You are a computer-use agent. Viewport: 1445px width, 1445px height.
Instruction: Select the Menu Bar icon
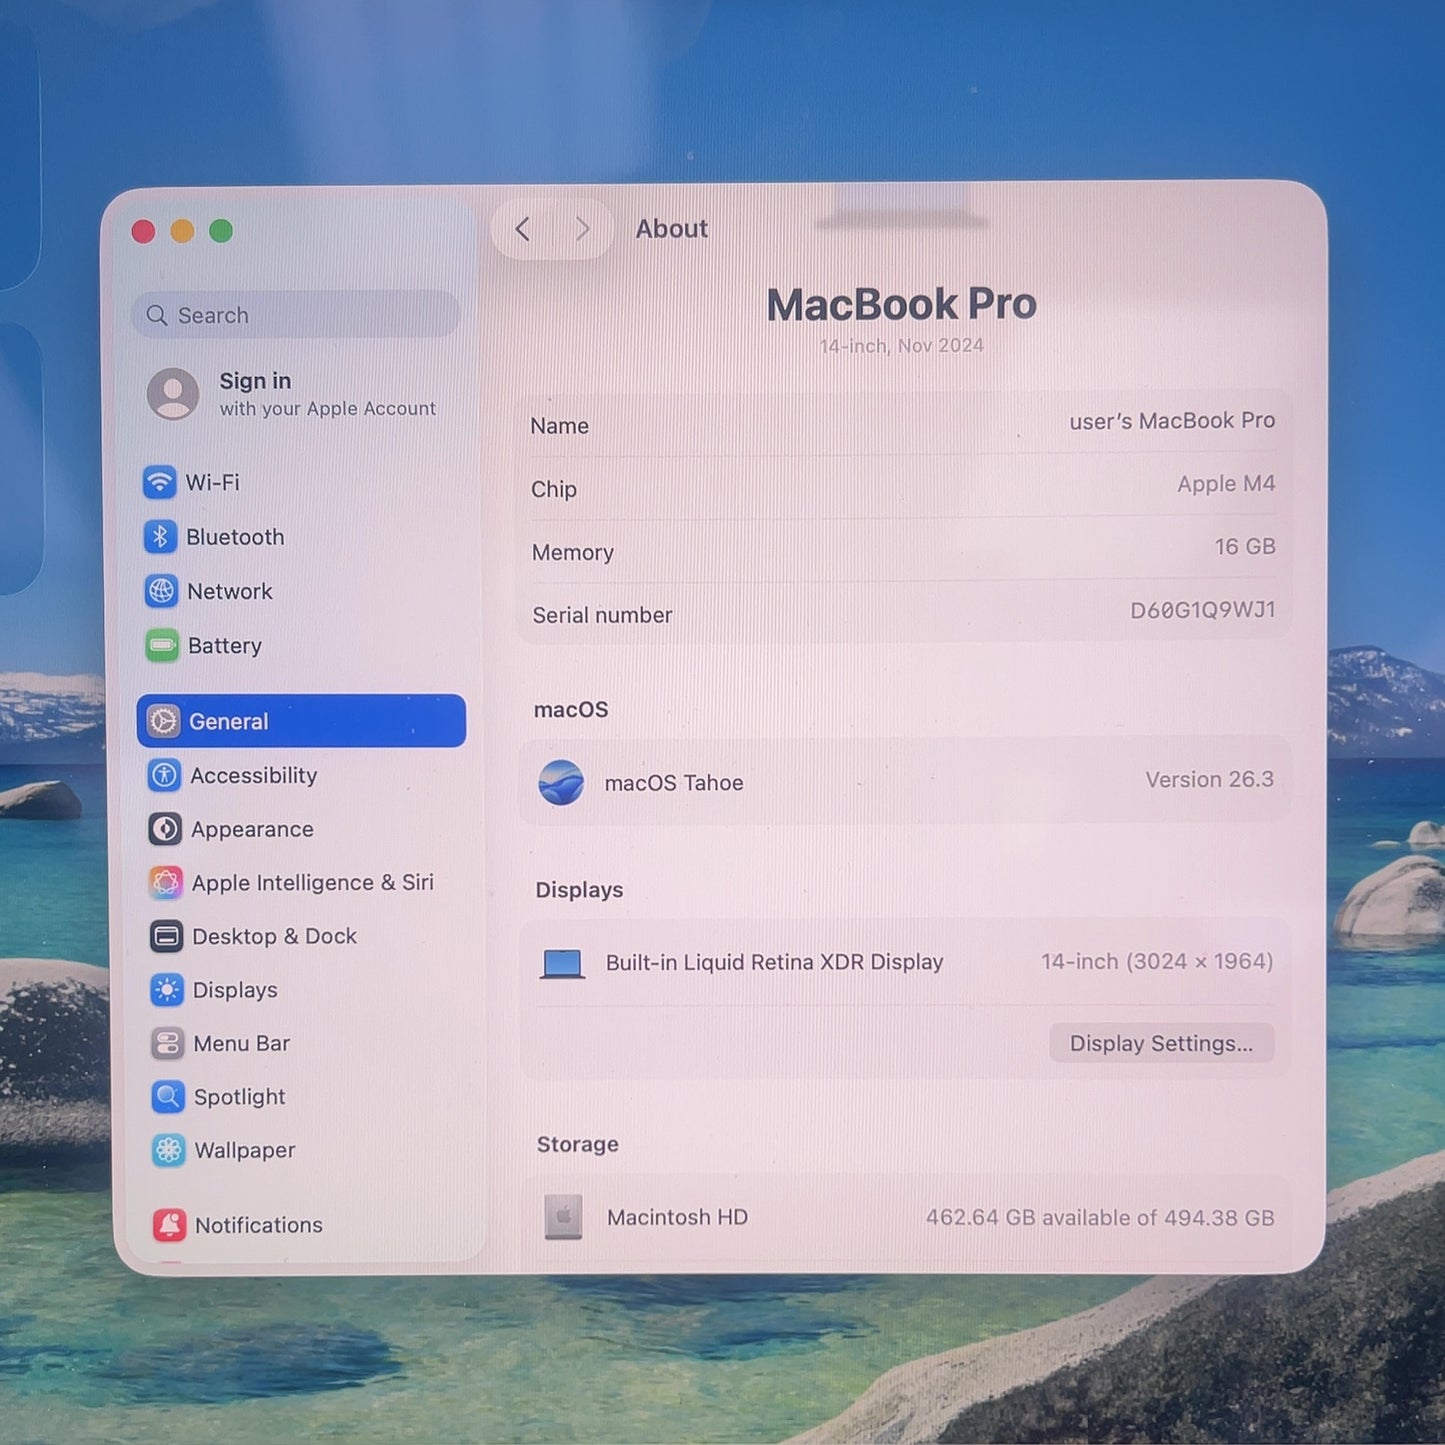168,1043
